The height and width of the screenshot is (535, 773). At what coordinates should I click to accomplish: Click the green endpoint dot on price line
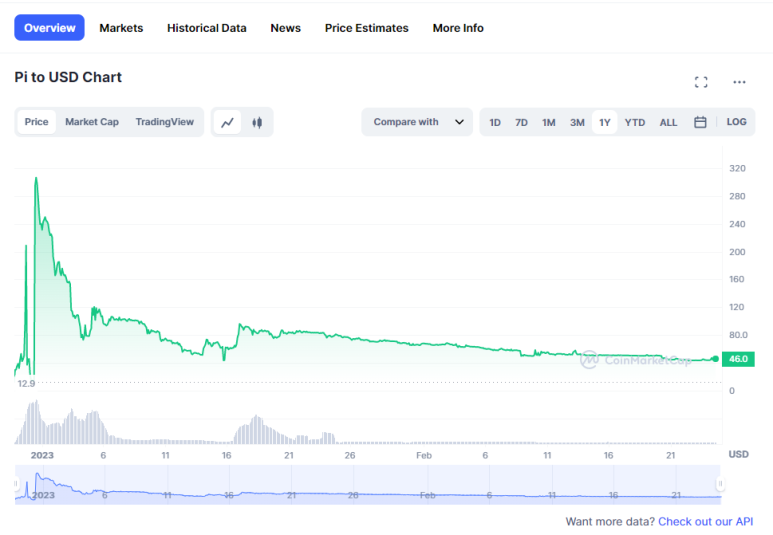click(715, 358)
